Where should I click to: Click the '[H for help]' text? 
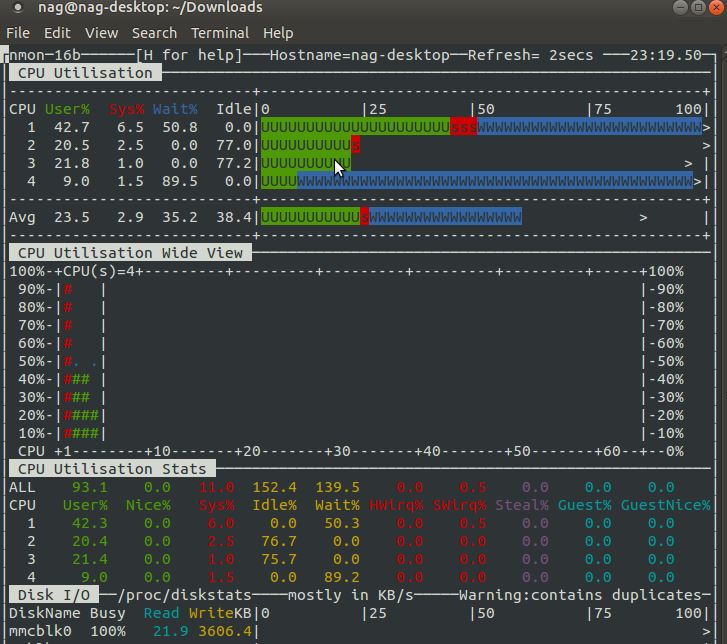[189, 55]
